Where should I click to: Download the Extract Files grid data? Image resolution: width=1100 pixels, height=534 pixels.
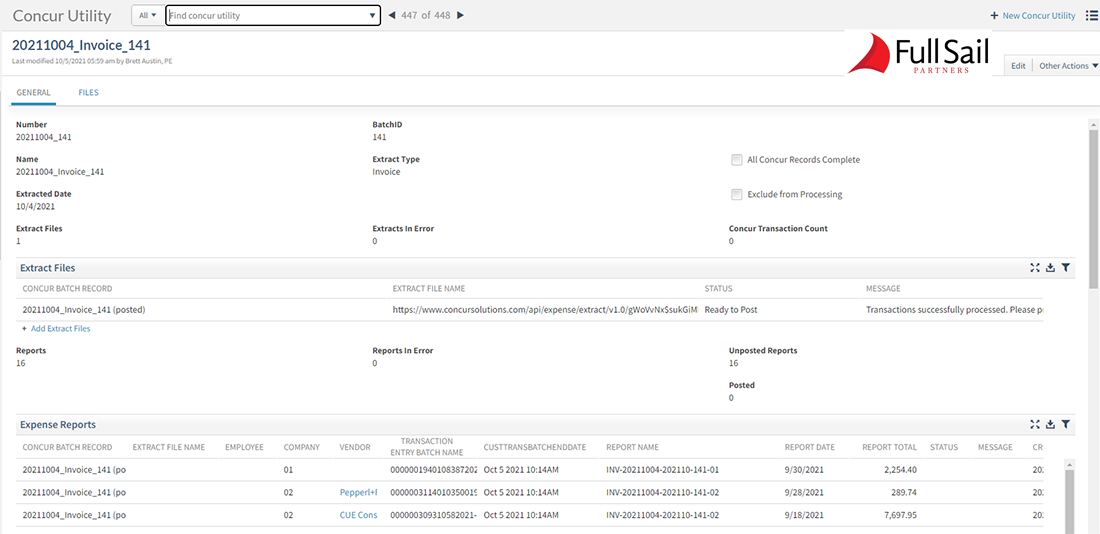(1050, 267)
